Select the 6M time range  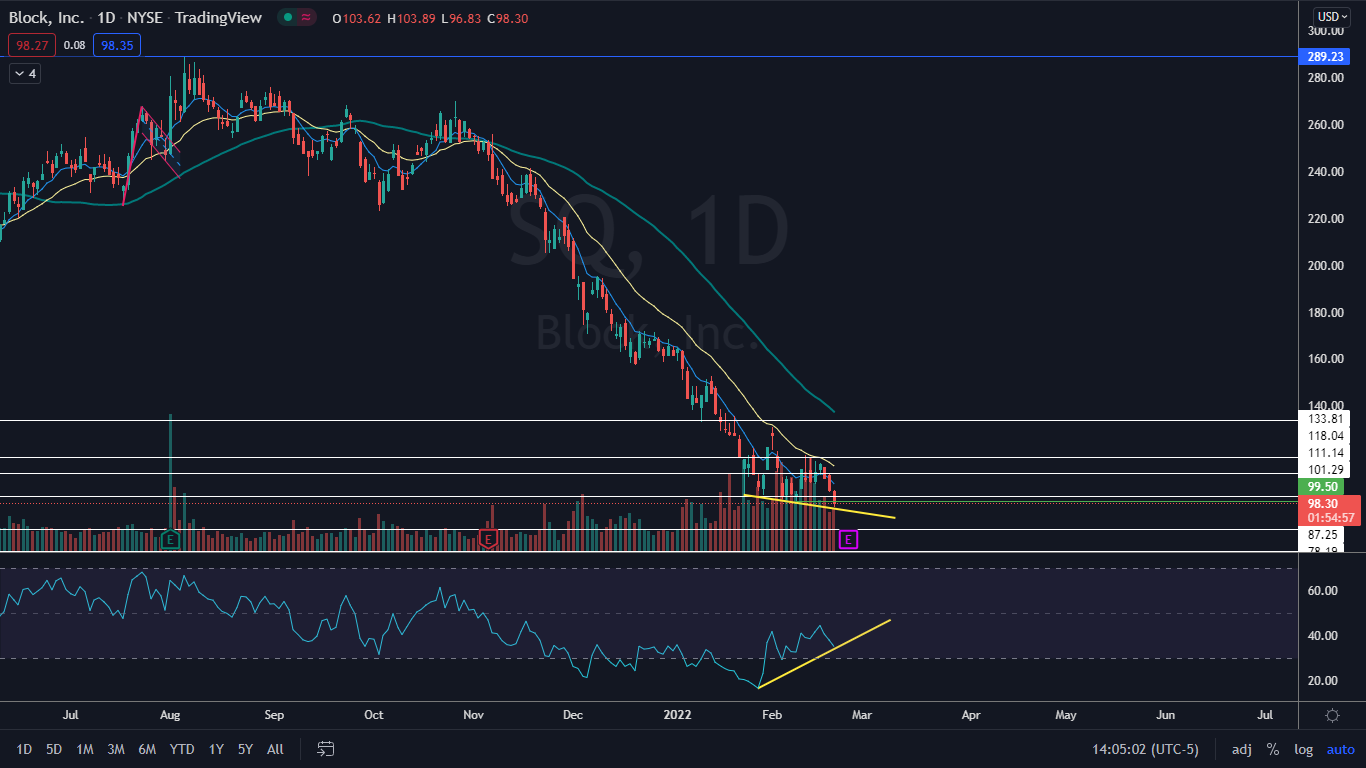147,749
